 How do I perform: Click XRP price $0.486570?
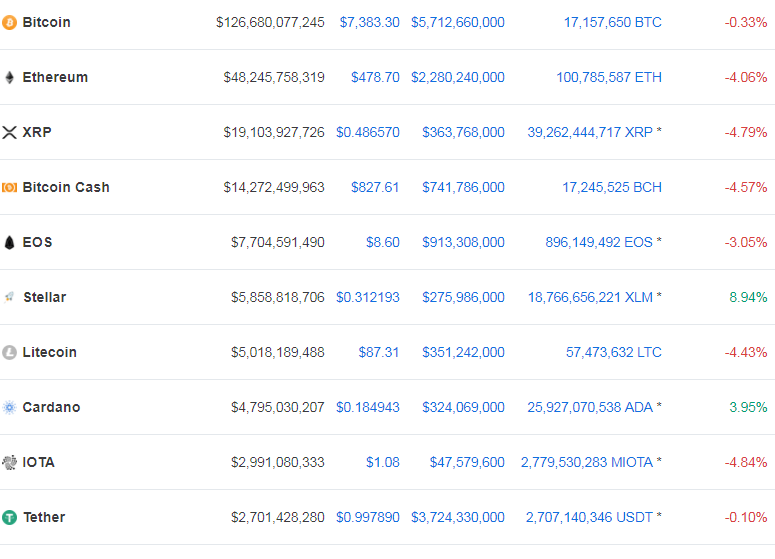(x=368, y=132)
